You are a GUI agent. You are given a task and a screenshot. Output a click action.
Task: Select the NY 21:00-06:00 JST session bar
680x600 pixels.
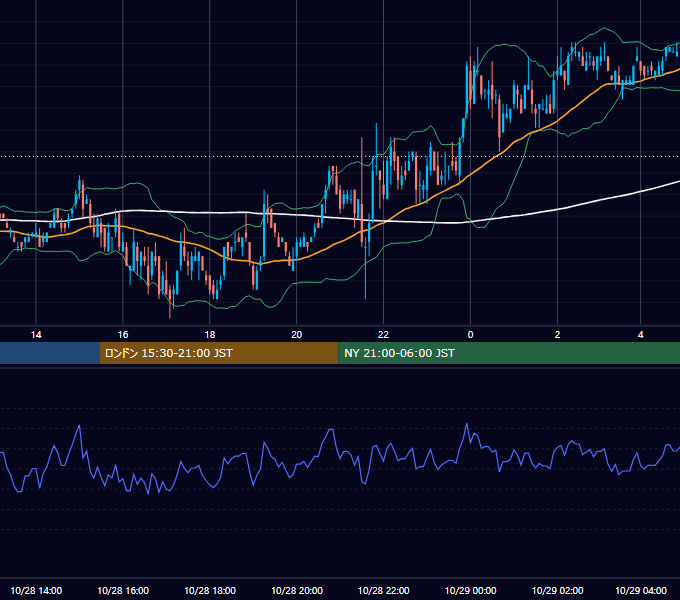(509, 353)
